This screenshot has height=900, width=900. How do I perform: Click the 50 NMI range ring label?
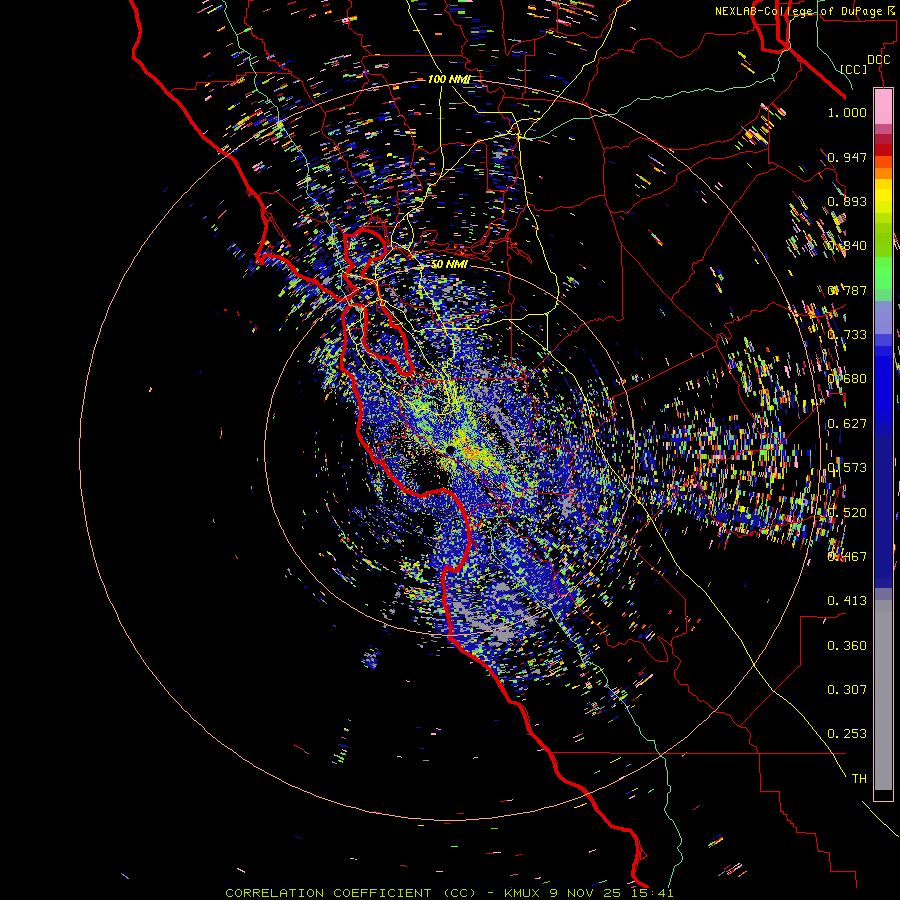click(x=449, y=264)
